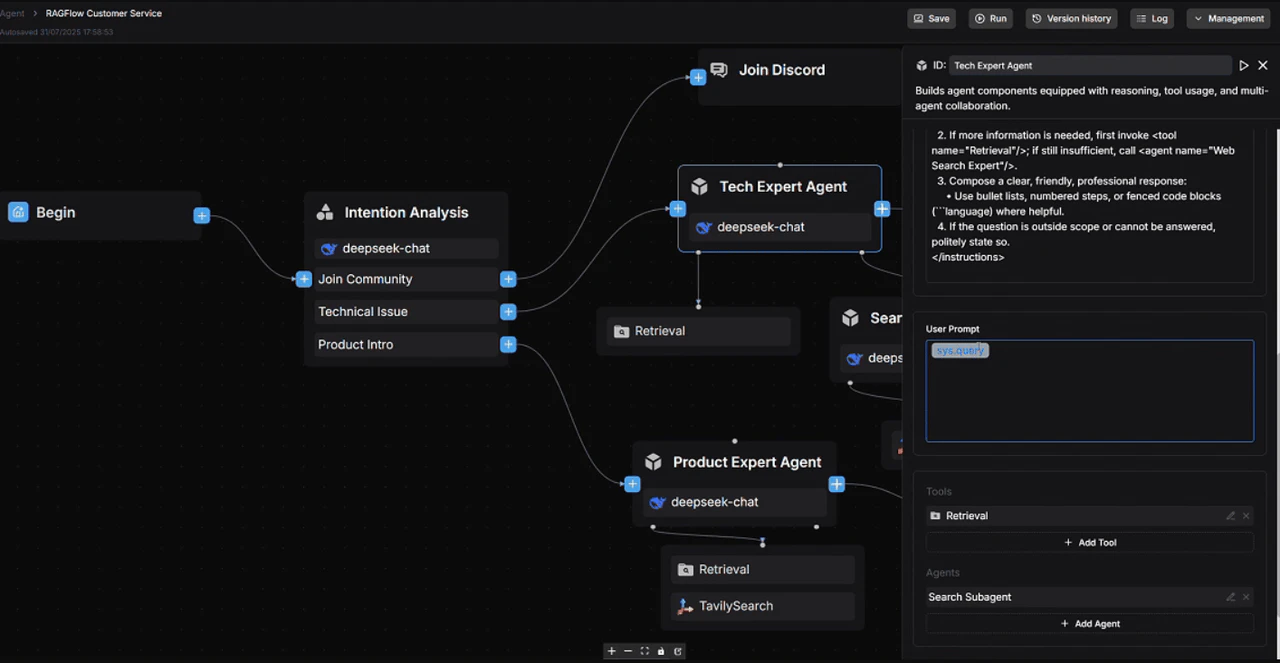Remove the Search Subagent entry
1280x663 pixels.
point(1246,597)
